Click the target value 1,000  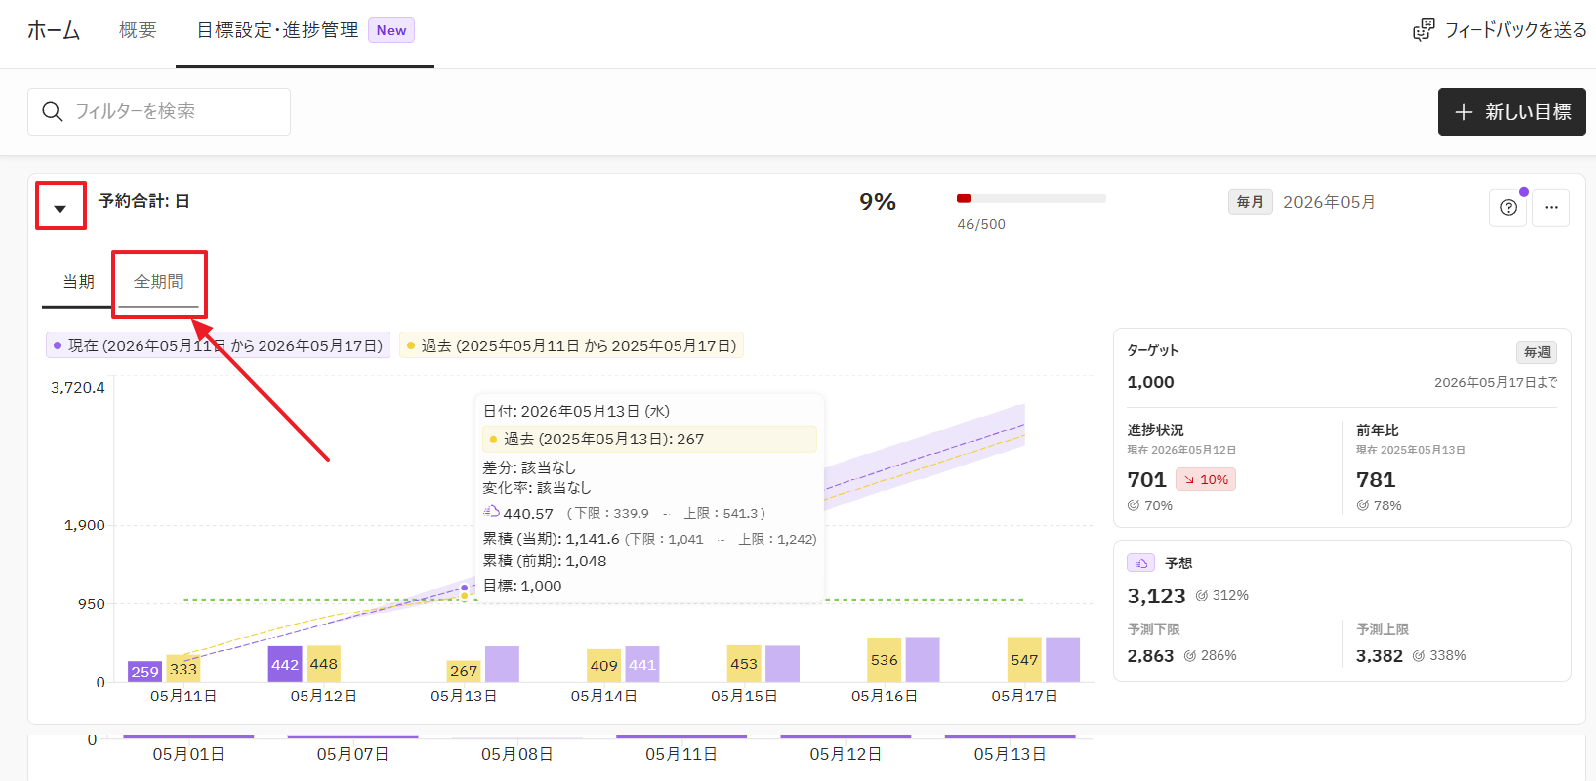pos(1151,382)
